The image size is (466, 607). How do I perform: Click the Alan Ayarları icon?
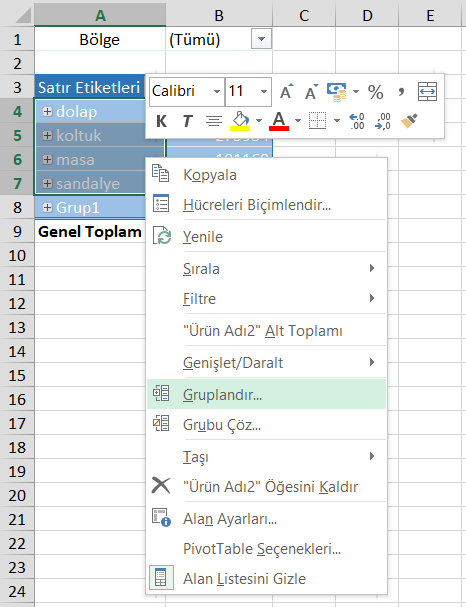(161, 518)
